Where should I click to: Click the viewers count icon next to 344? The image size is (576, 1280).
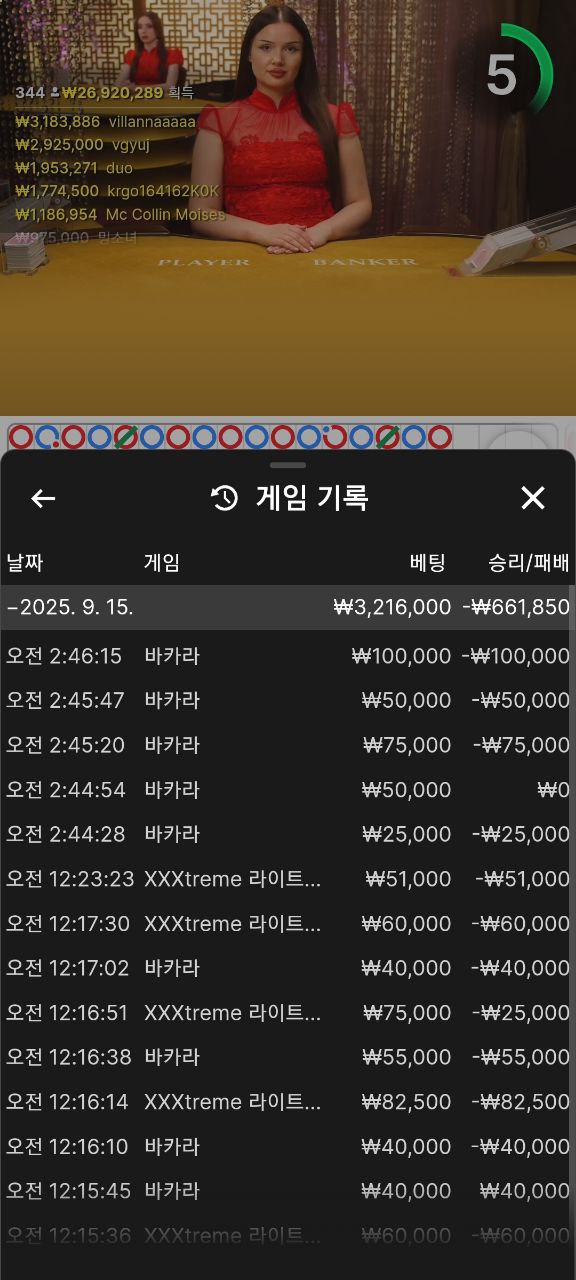(x=54, y=93)
